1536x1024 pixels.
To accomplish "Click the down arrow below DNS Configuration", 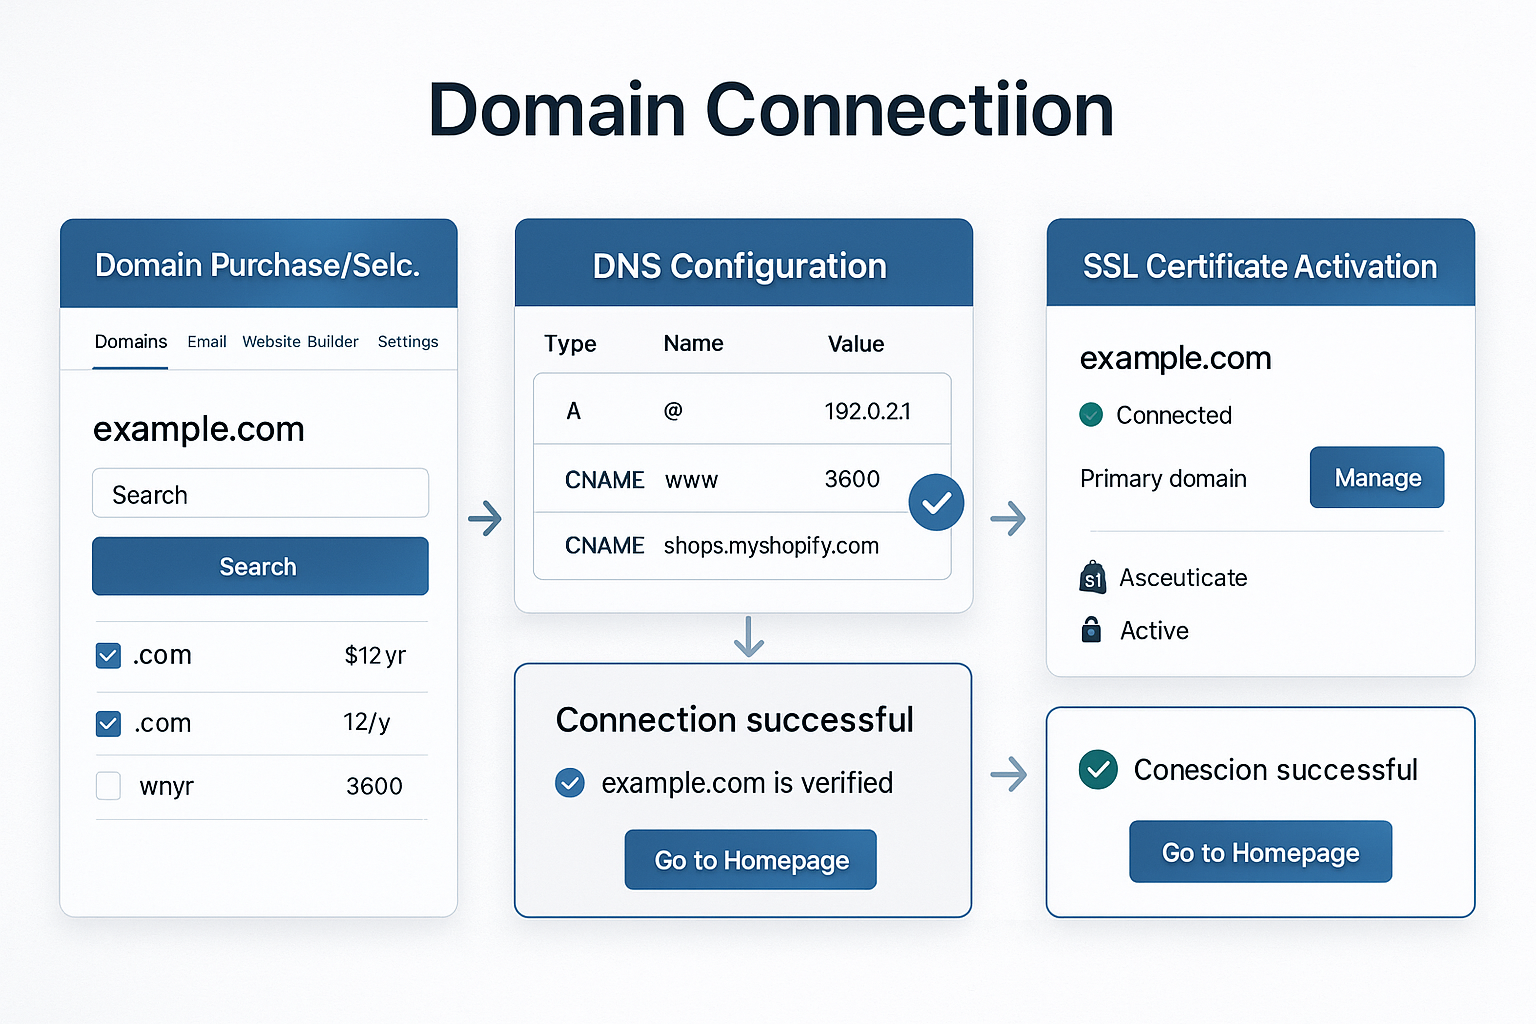I will pos(748,635).
